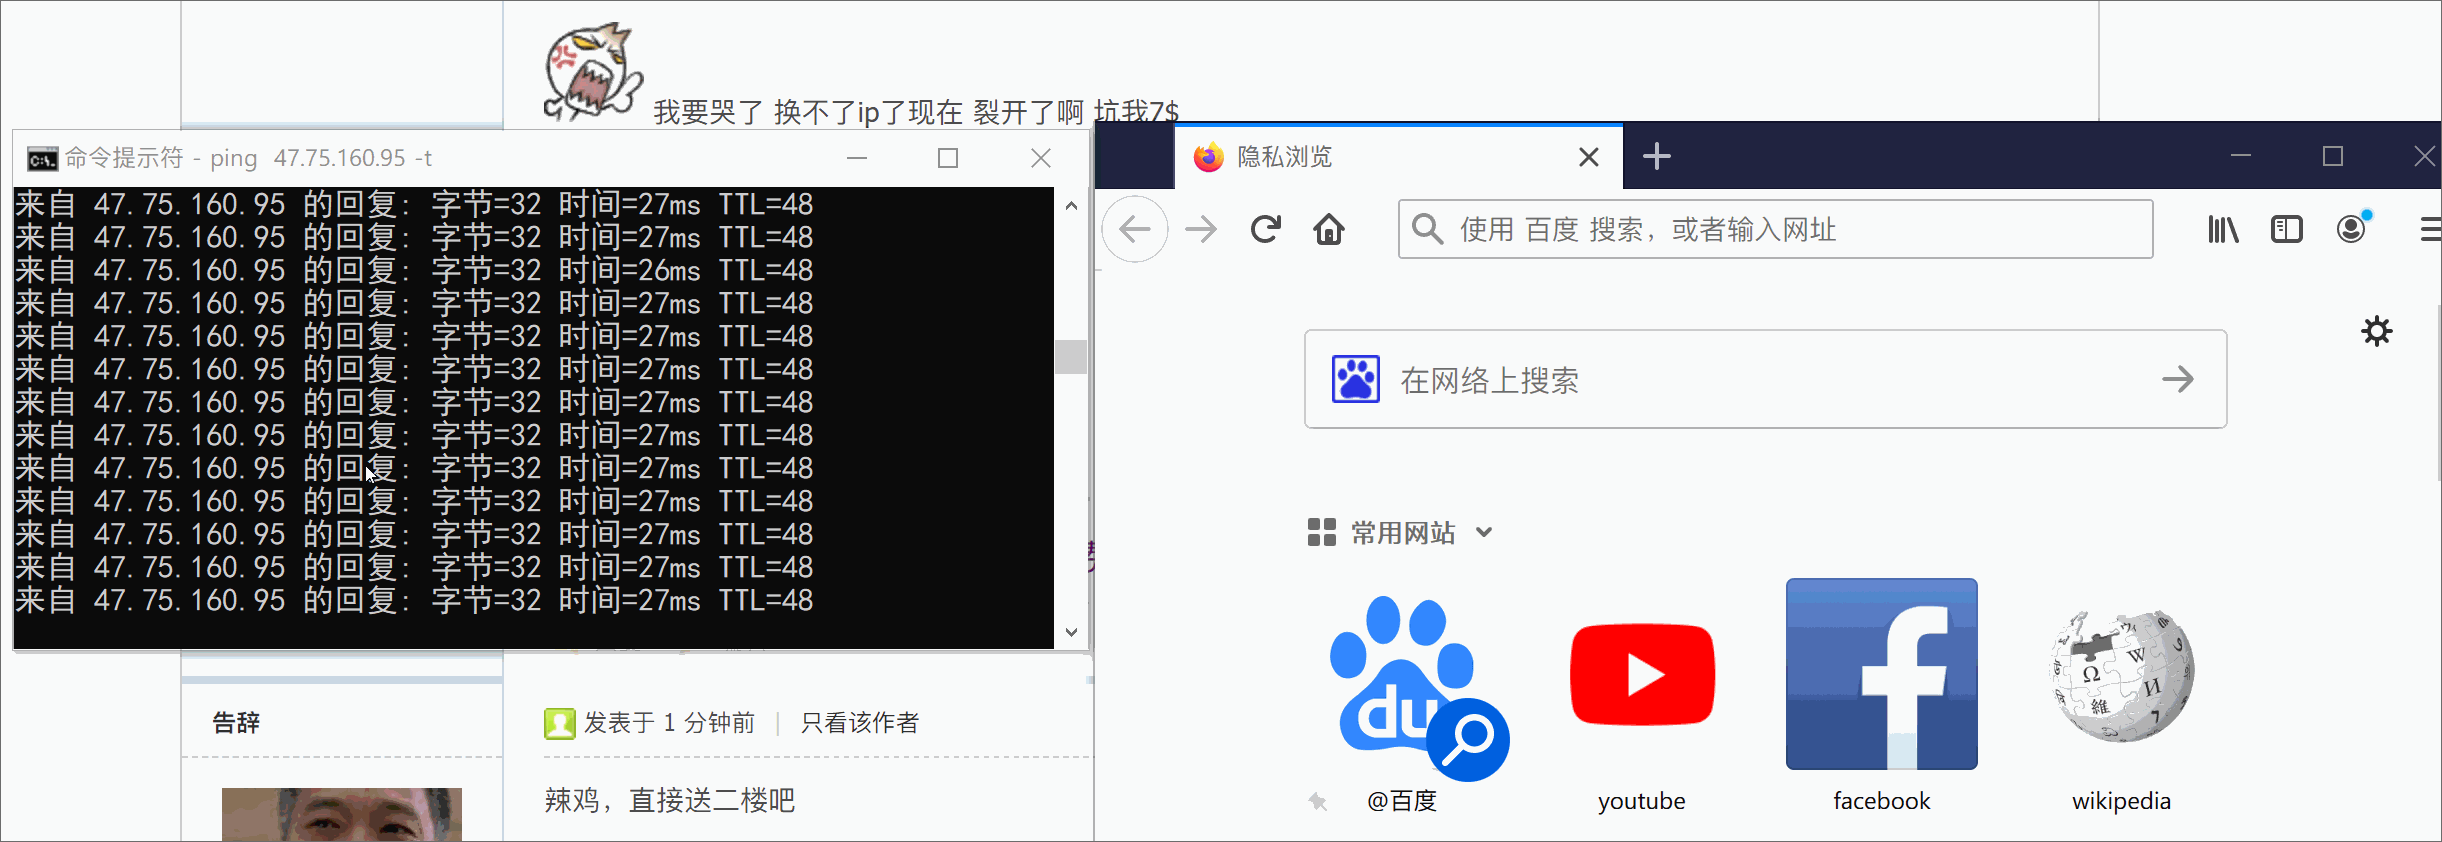Click the command prompt scrollbar thumb
Image resolution: width=2442 pixels, height=842 pixels.
click(1071, 357)
